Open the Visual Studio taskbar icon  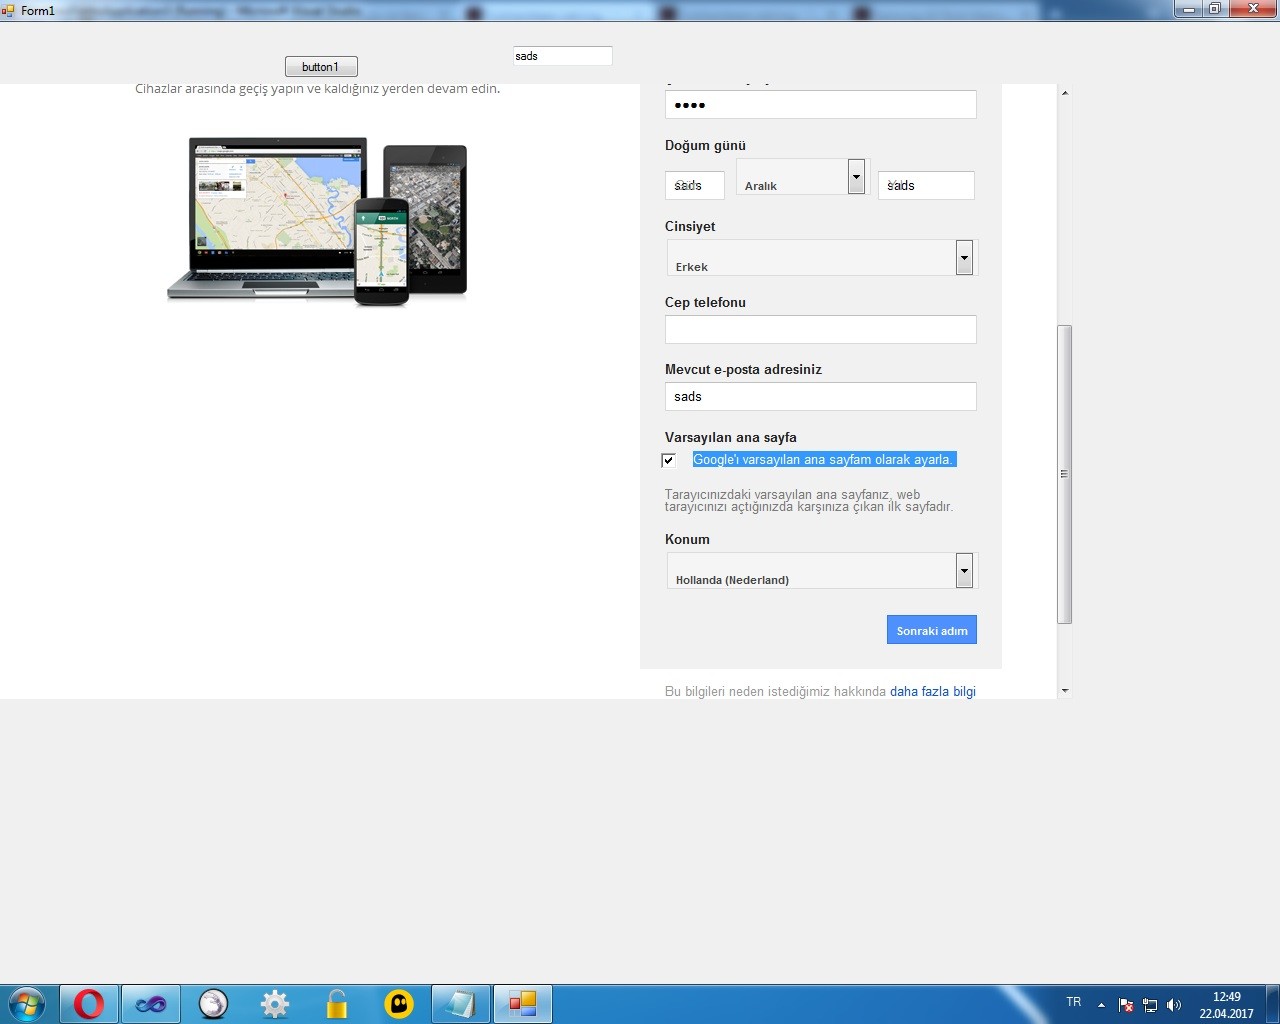pyautogui.click(x=151, y=1004)
